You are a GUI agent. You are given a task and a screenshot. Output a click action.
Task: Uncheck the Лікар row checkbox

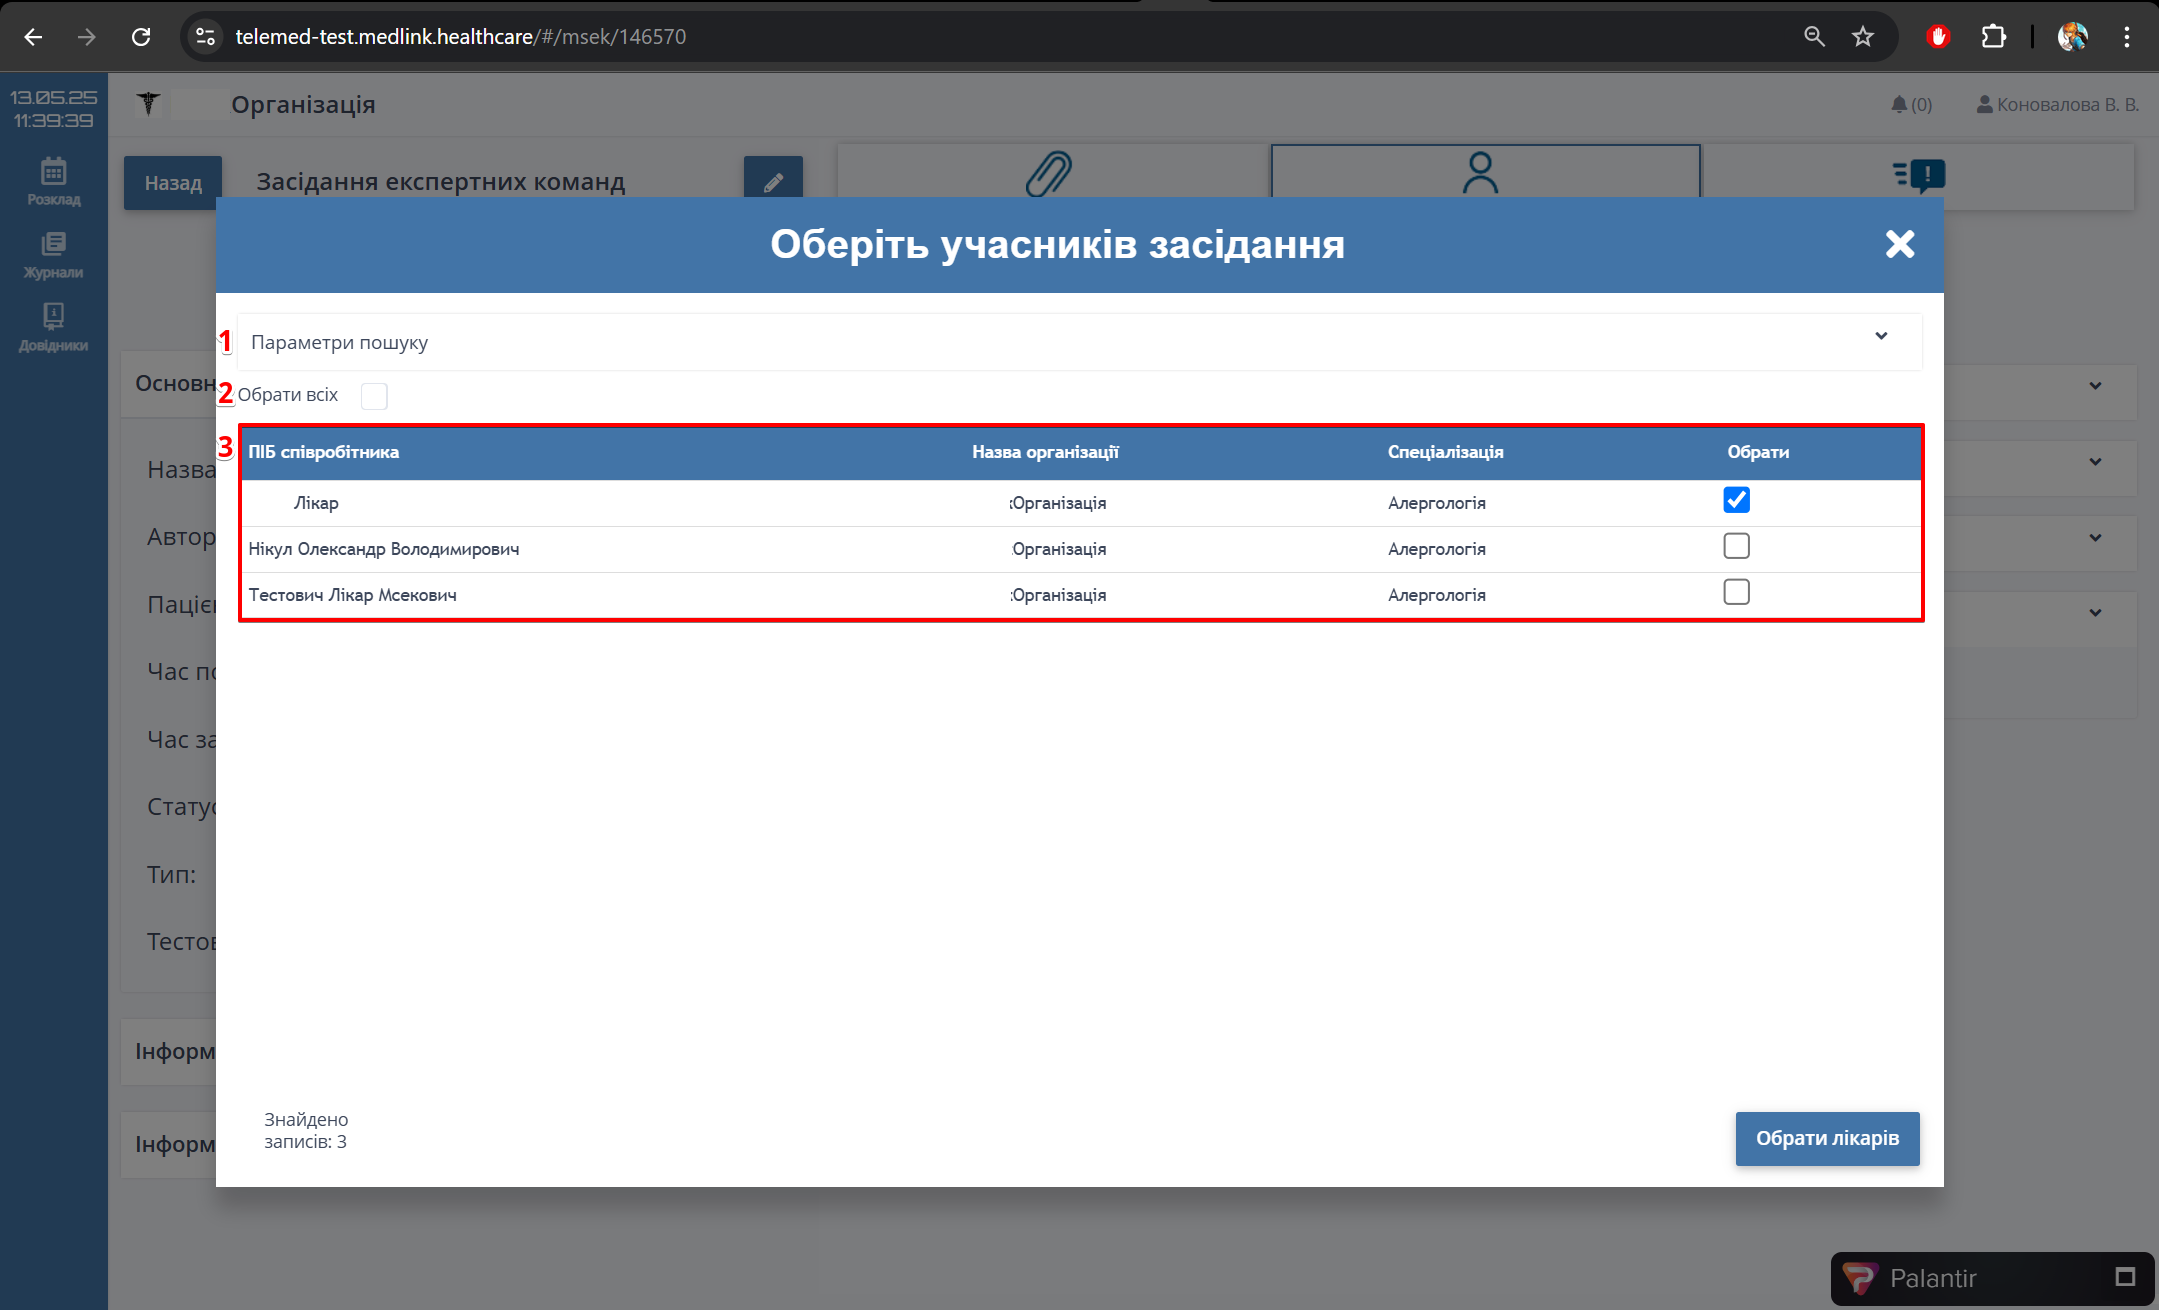tap(1736, 500)
